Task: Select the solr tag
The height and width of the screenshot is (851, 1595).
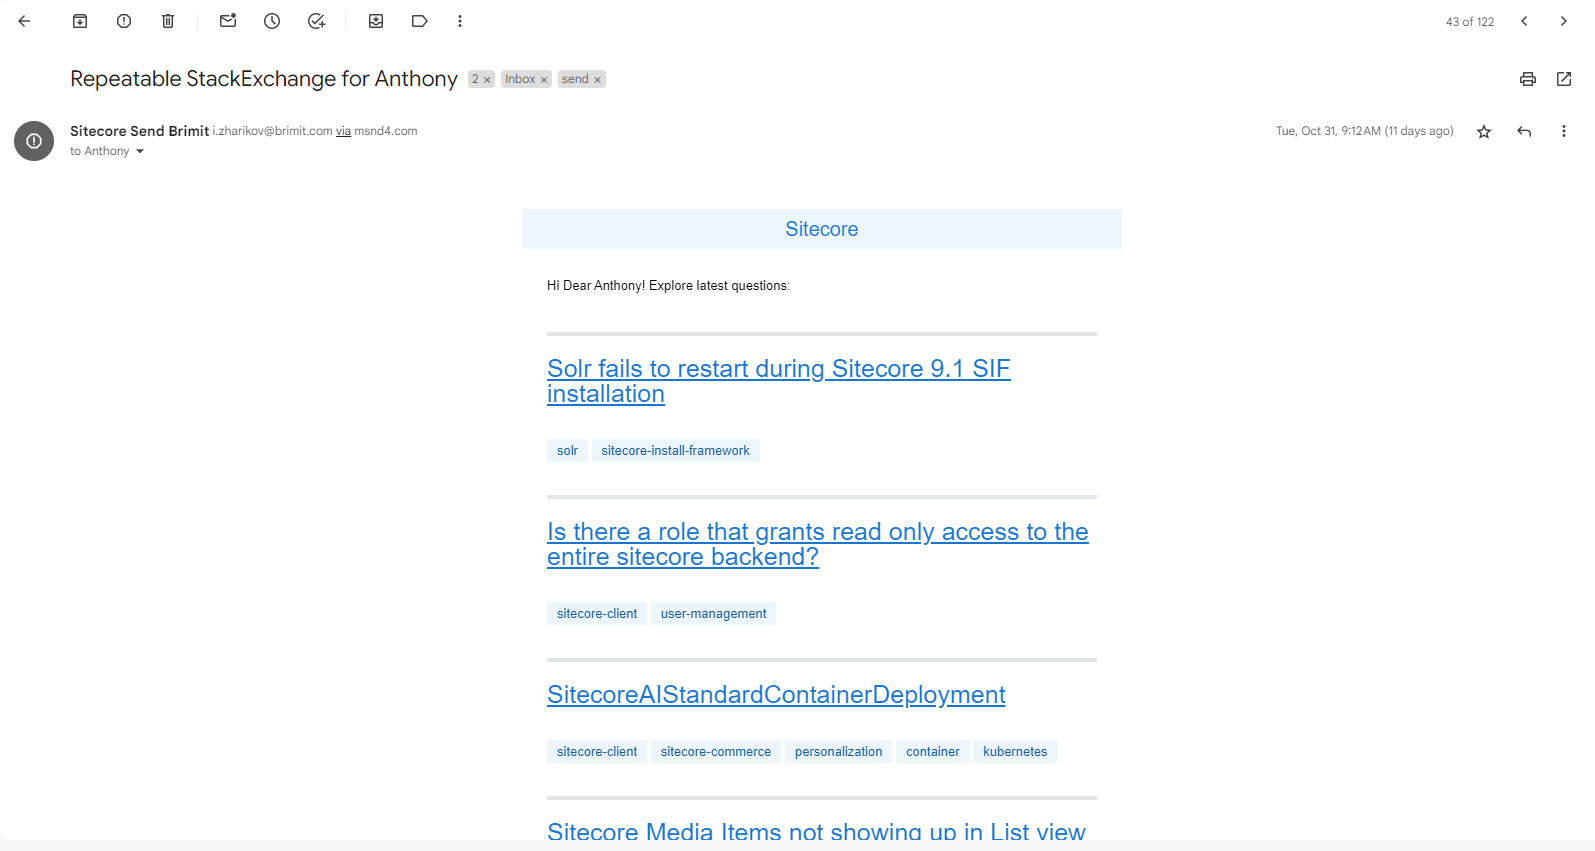Action: 567,451
